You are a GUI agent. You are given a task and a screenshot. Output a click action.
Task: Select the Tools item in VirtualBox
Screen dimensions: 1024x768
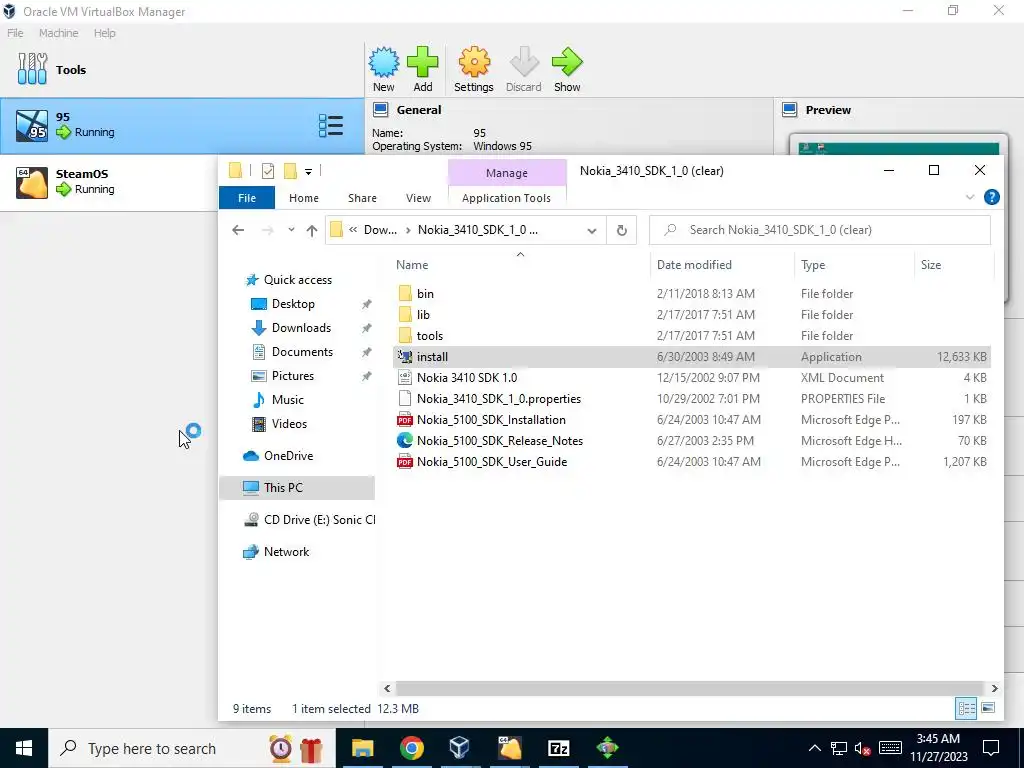click(x=182, y=69)
